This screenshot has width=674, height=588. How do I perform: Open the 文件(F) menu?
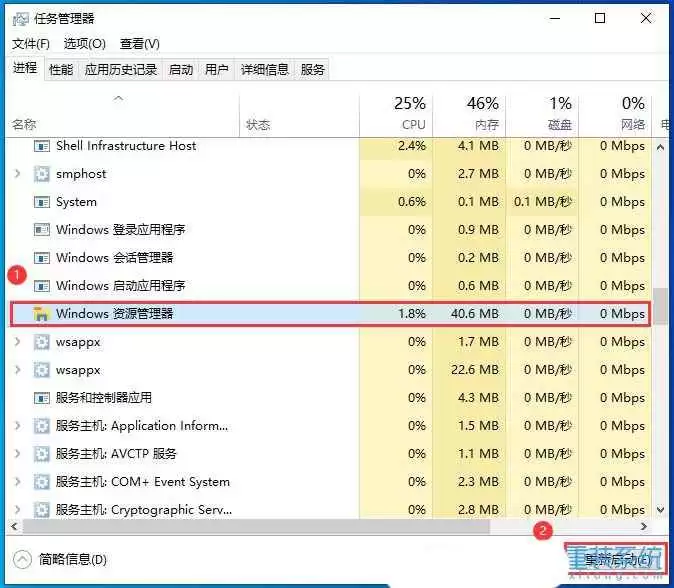point(31,43)
